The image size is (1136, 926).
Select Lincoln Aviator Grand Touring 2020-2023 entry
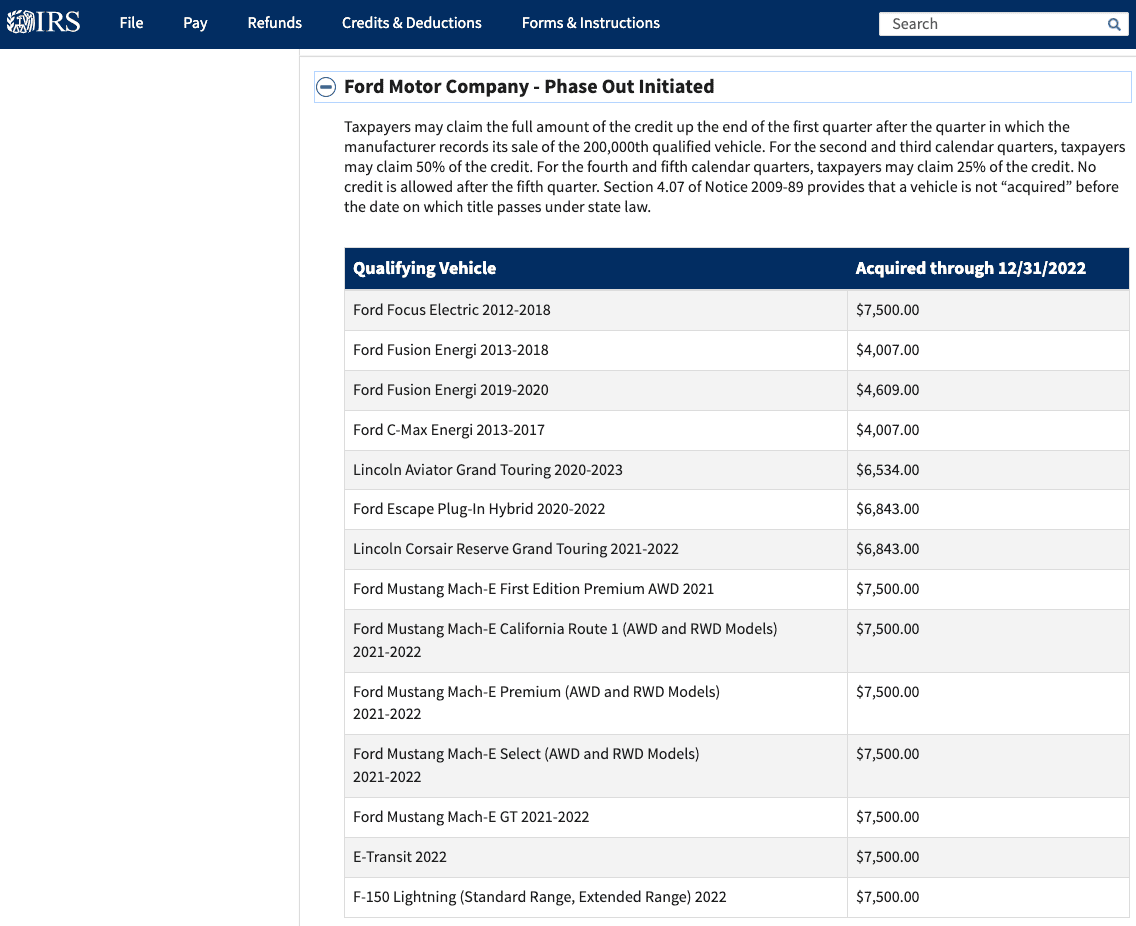coord(487,470)
